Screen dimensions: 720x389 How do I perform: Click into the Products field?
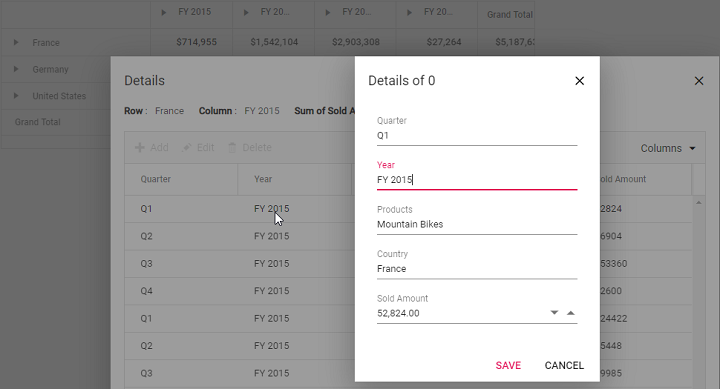tap(477, 224)
